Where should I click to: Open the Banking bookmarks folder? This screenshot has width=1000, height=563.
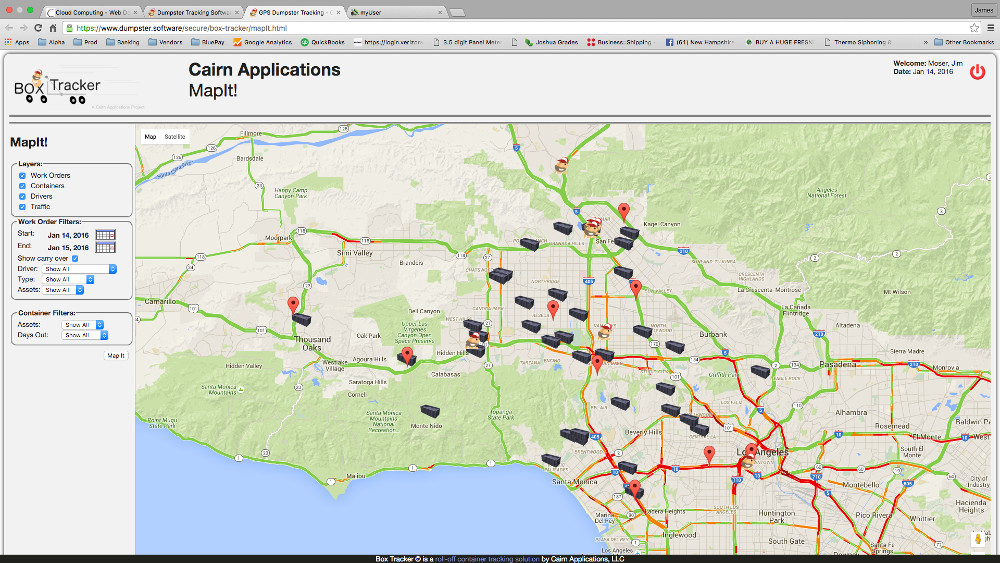(122, 42)
